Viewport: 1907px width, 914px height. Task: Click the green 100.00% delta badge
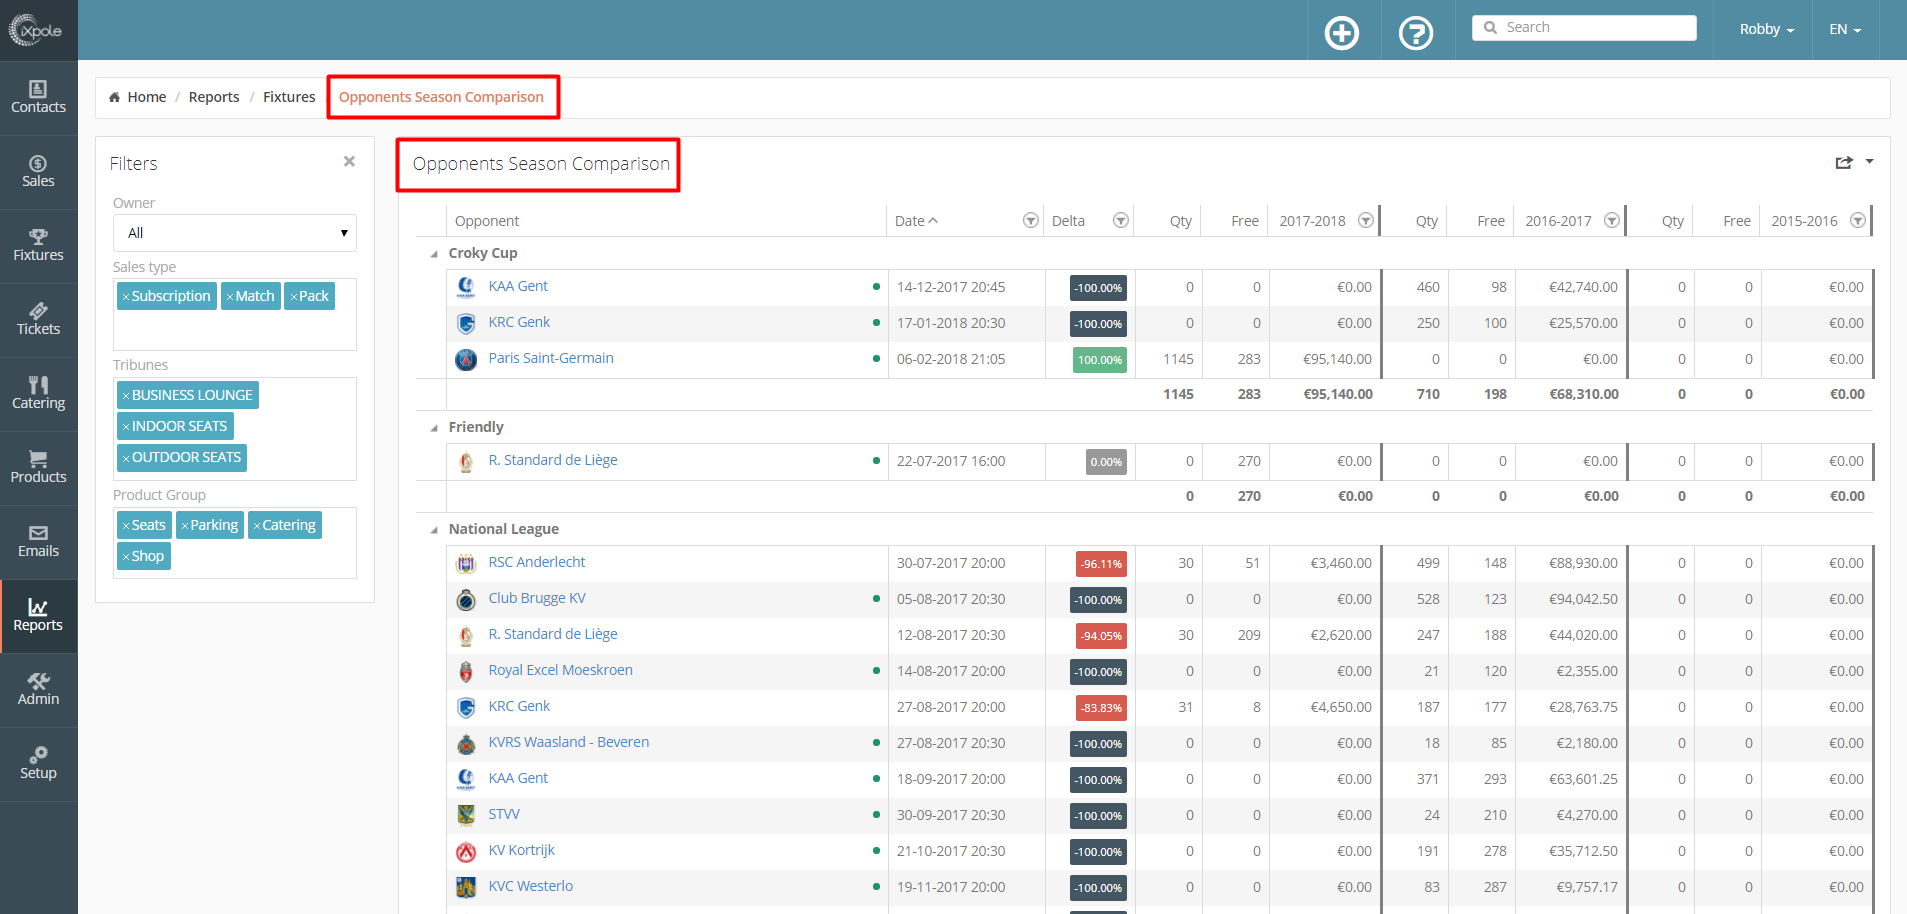(x=1099, y=360)
